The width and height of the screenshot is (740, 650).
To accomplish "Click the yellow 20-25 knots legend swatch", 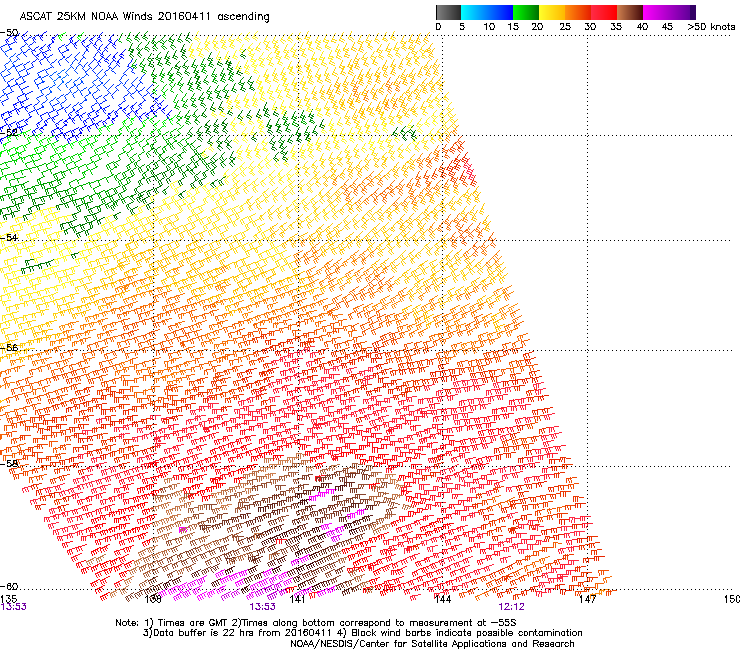I will (552, 12).
